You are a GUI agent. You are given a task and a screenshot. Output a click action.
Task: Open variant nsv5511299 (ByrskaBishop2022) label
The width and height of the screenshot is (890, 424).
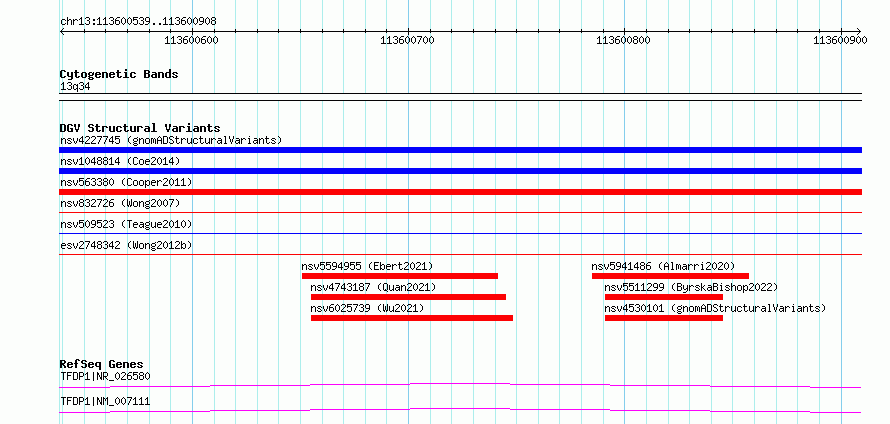691,287
